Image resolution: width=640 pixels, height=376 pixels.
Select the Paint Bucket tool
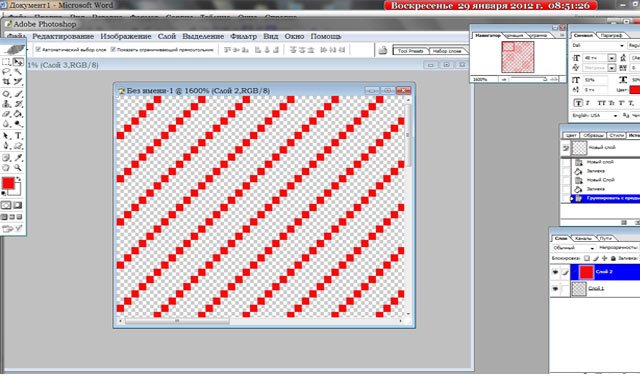coord(18,114)
